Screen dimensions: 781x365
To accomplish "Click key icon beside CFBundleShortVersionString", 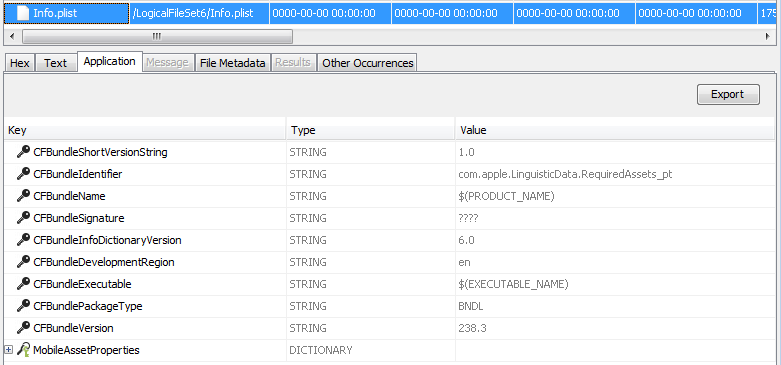I will point(23,152).
